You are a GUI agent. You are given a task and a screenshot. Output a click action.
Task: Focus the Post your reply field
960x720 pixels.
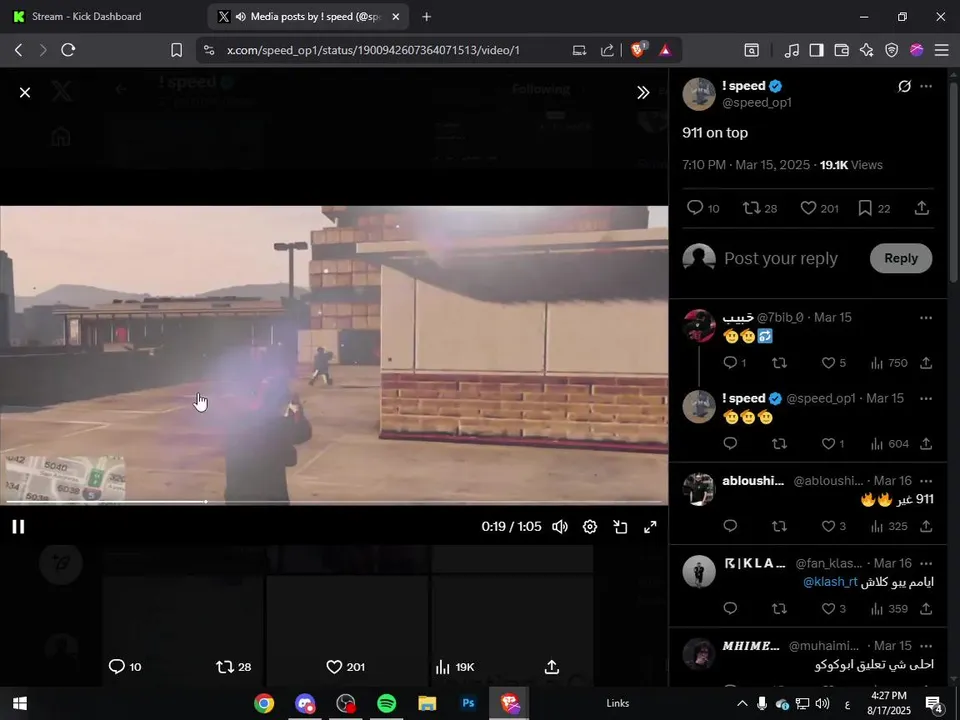pos(781,258)
